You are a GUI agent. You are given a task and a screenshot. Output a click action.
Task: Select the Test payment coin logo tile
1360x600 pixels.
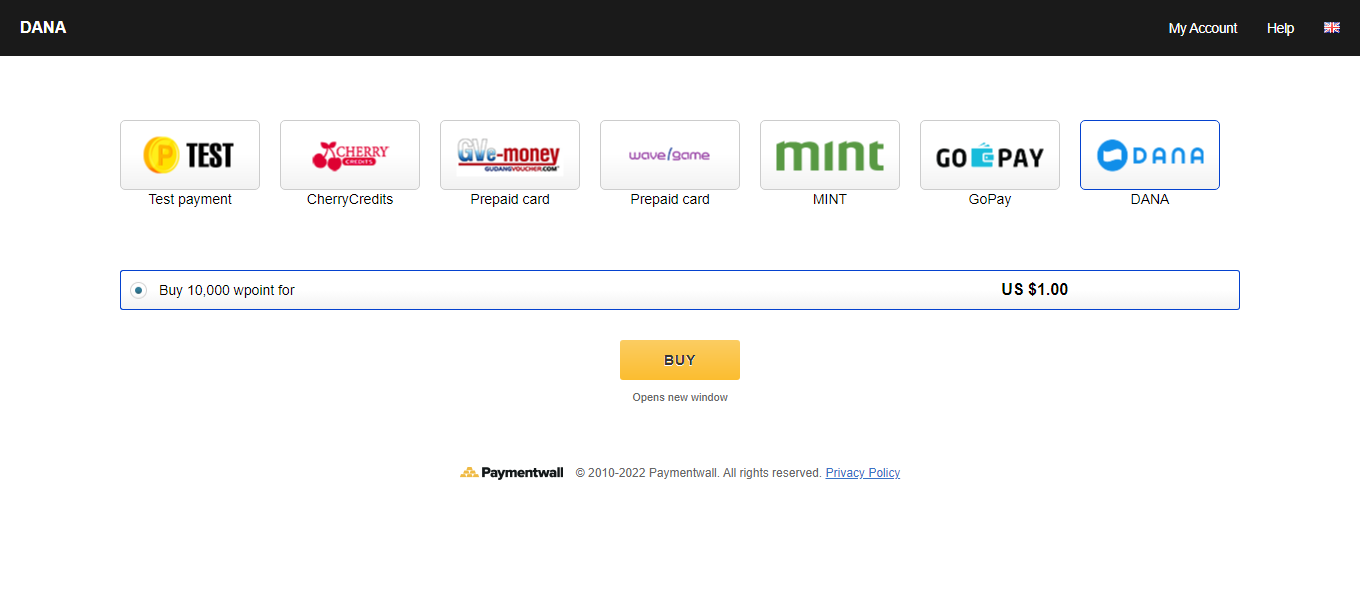click(x=190, y=155)
